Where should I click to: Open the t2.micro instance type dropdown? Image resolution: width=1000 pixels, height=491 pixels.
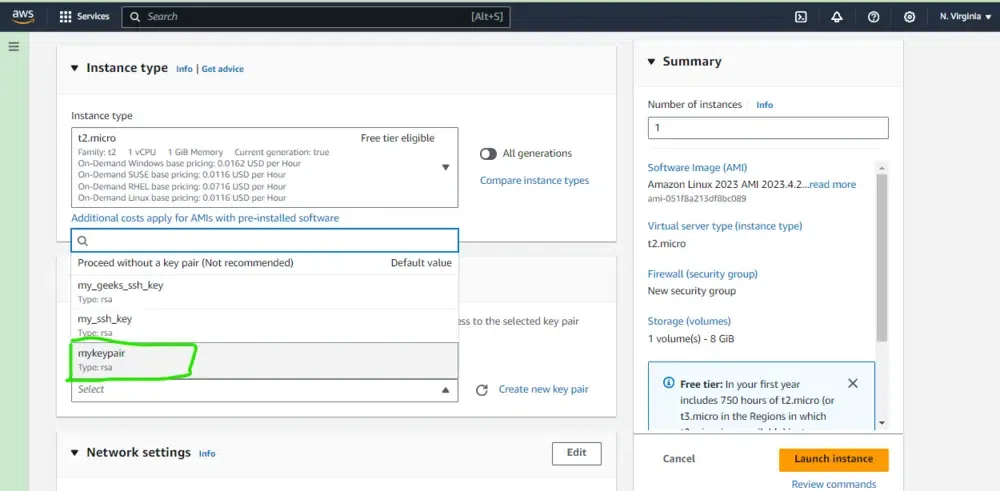[x=265, y=167]
